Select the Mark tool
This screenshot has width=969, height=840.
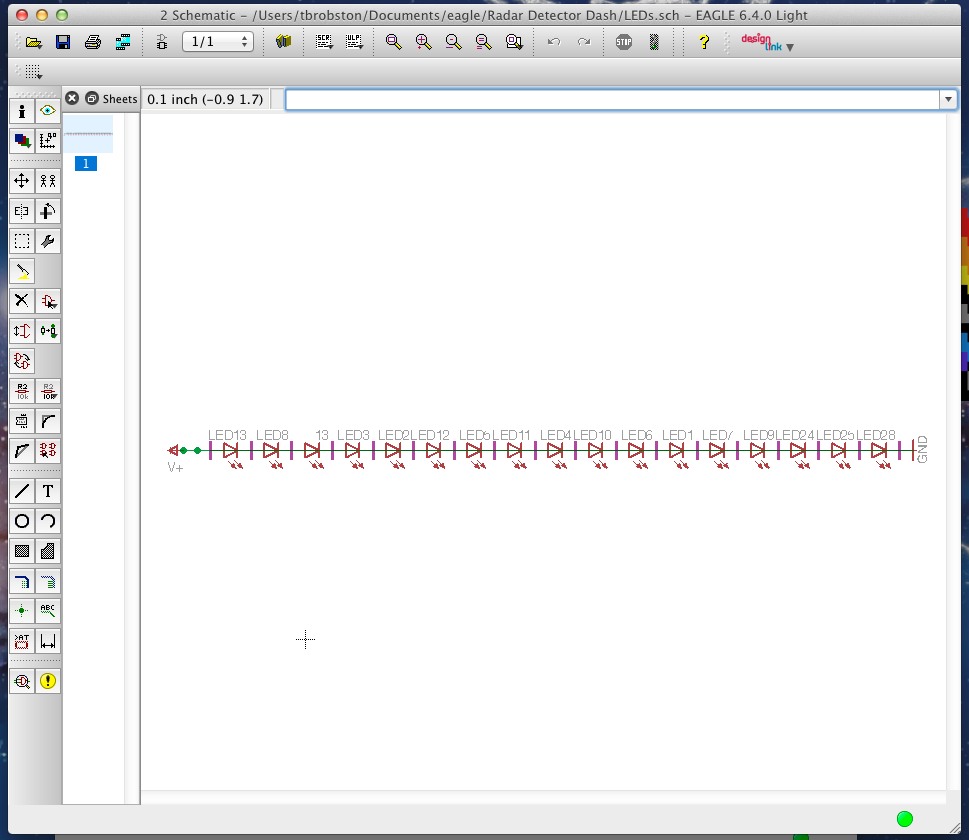[x=48, y=141]
